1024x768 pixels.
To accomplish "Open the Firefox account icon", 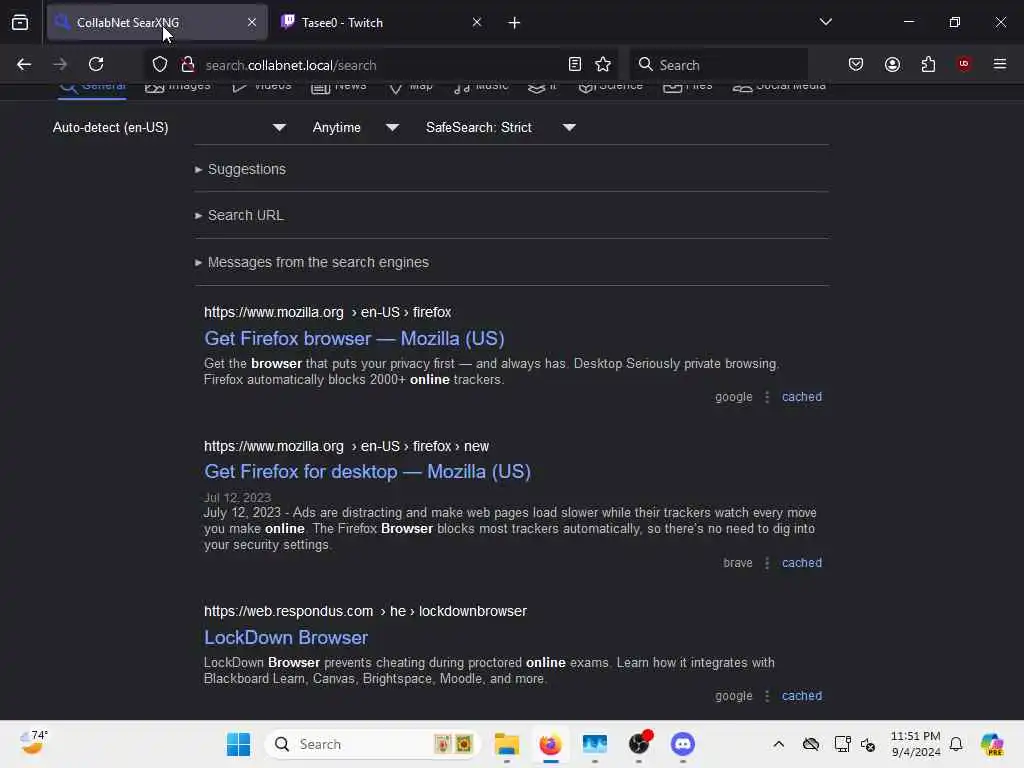I will click(892, 64).
